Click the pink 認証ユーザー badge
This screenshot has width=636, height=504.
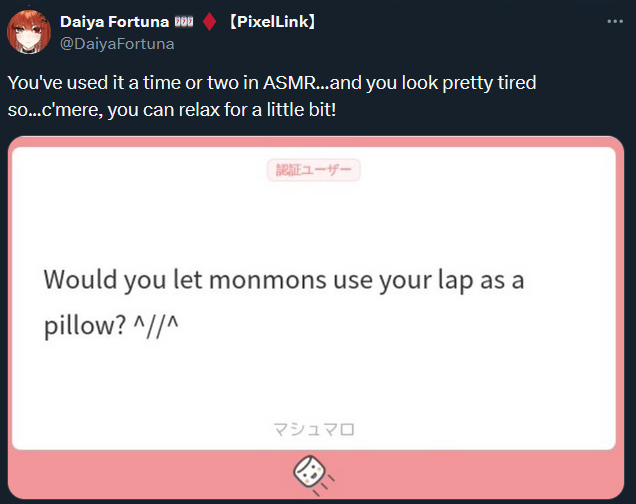314,170
